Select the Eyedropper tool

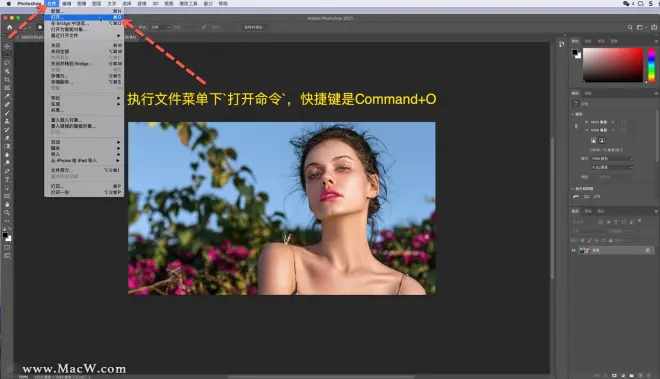coord(7,96)
